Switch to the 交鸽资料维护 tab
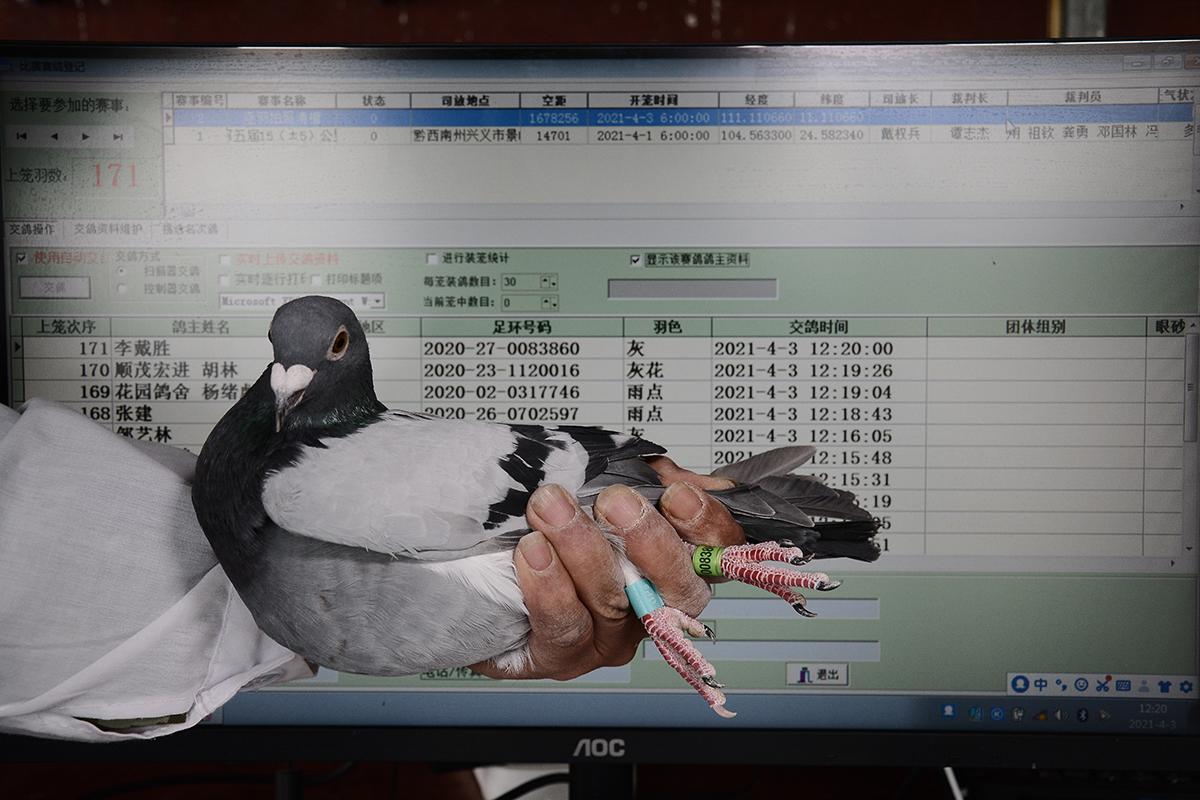This screenshot has height=800, width=1200. pyautogui.click(x=108, y=229)
